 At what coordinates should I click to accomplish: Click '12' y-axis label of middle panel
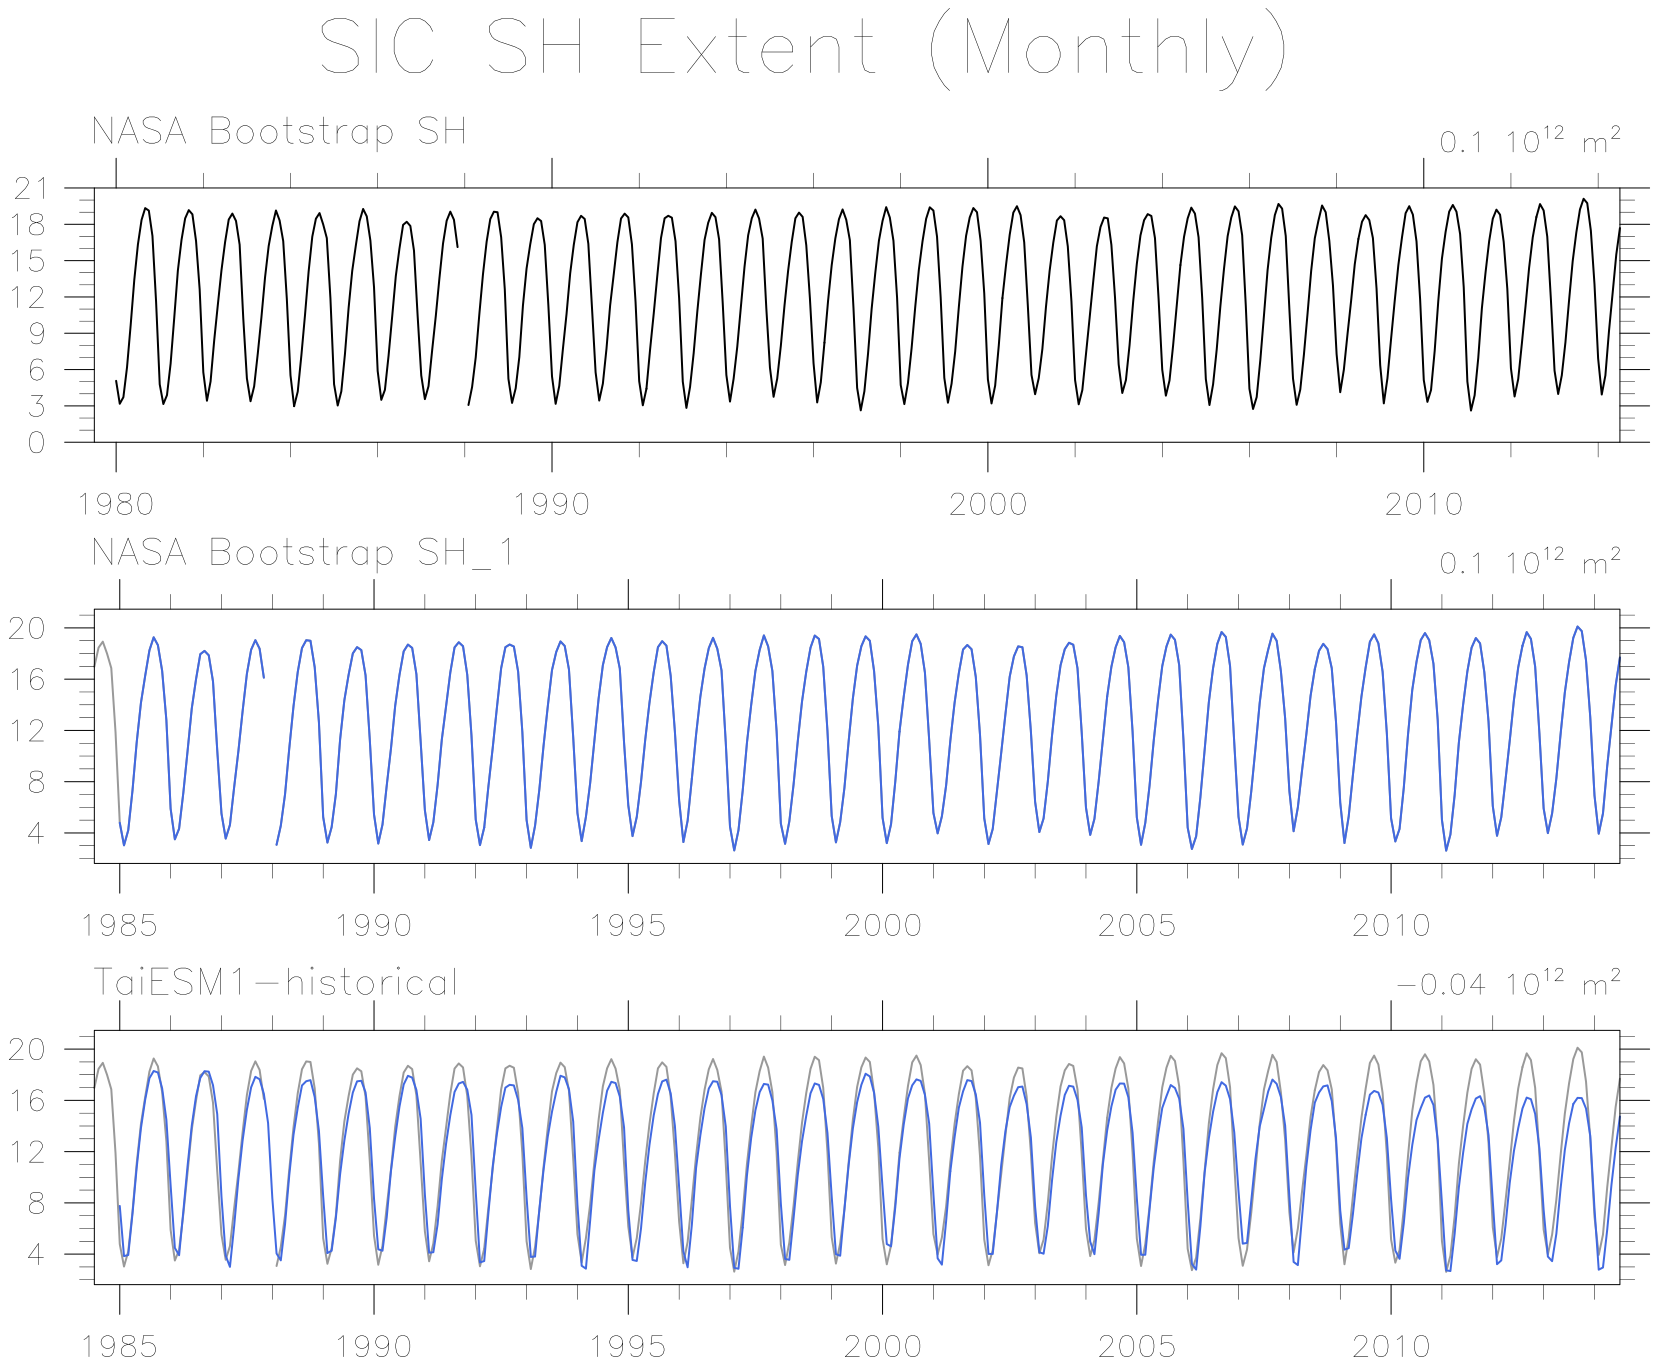28,731
